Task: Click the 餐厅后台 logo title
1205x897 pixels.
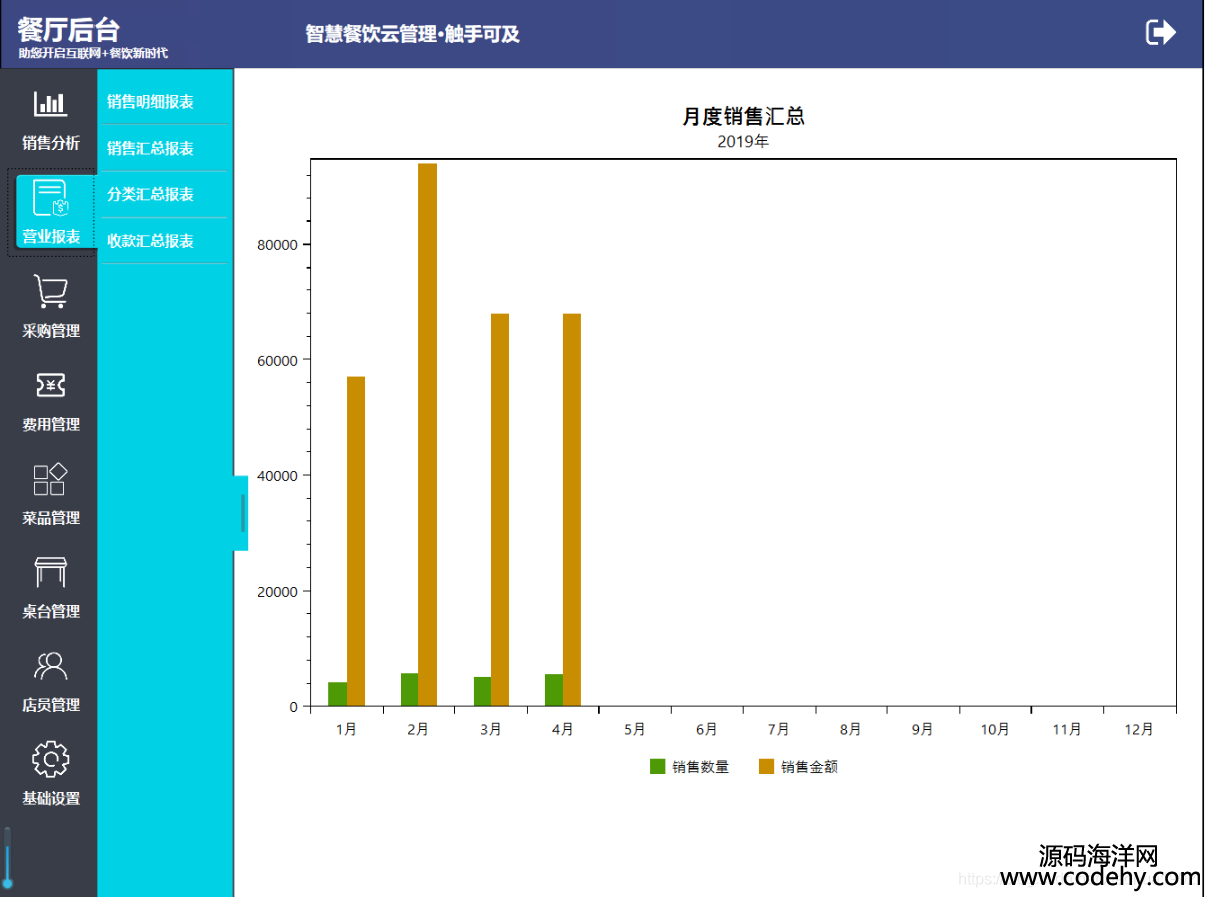Action: point(68,29)
